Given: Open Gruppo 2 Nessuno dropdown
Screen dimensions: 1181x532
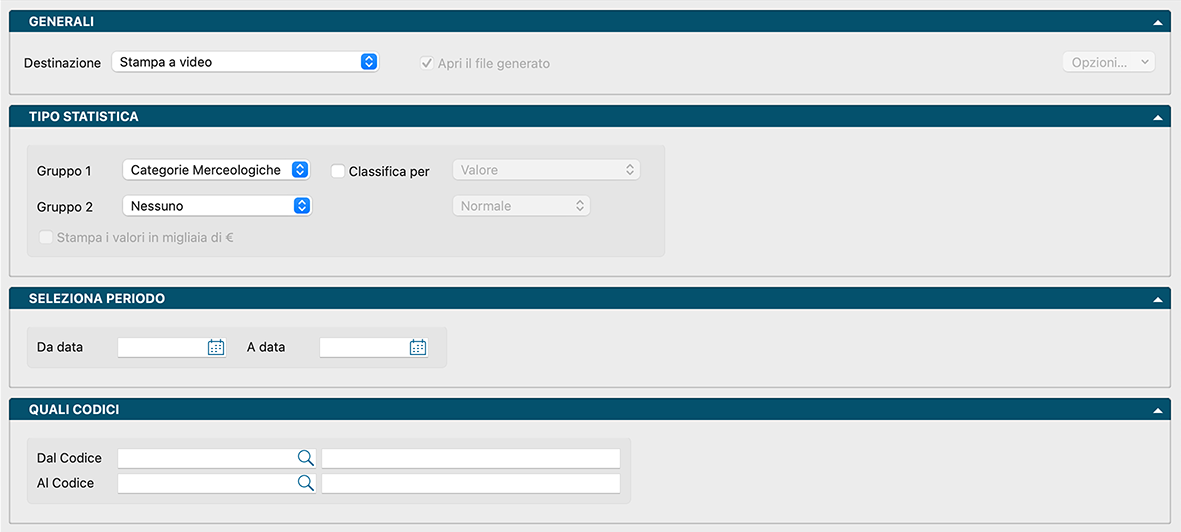Looking at the screenshot, I should pos(216,206).
